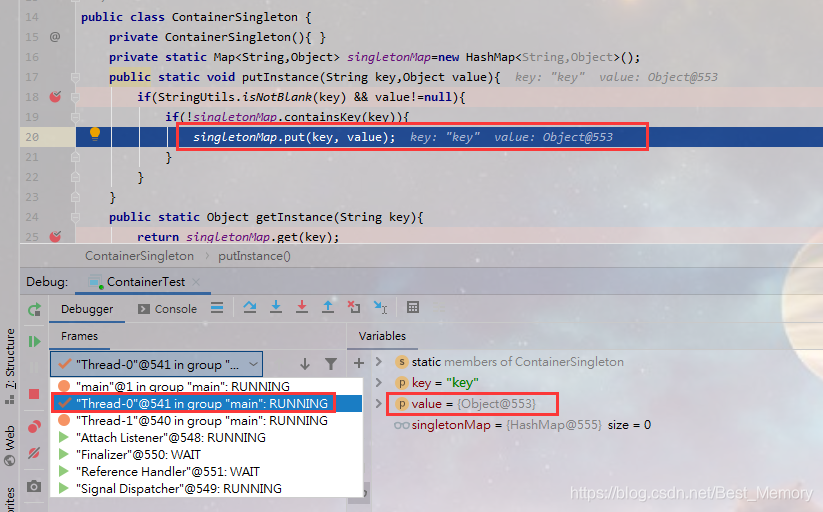Click next frame down arrow icon
The width and height of the screenshot is (823, 512).
coord(304,364)
